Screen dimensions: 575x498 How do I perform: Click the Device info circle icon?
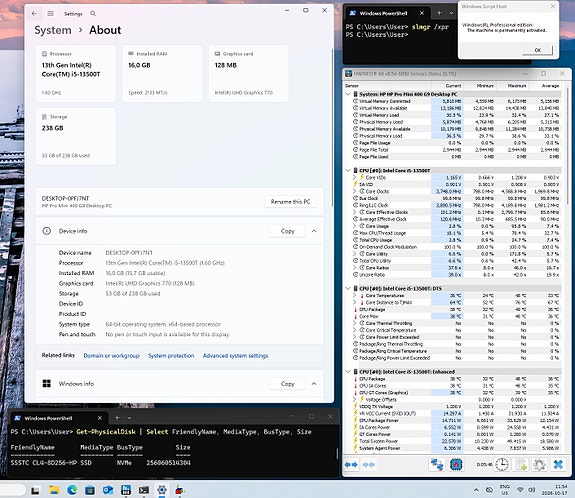tap(47, 231)
